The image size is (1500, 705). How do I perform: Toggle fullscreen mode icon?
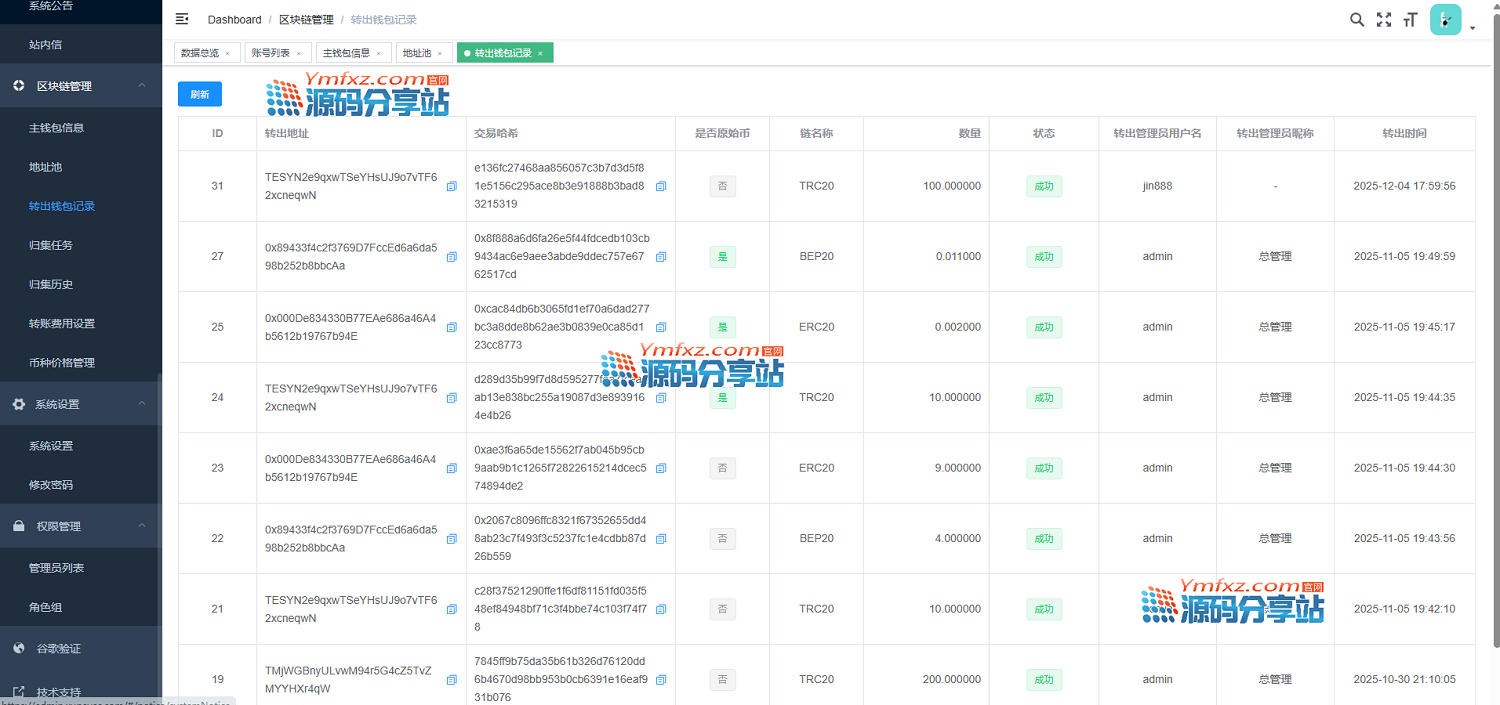click(1384, 19)
